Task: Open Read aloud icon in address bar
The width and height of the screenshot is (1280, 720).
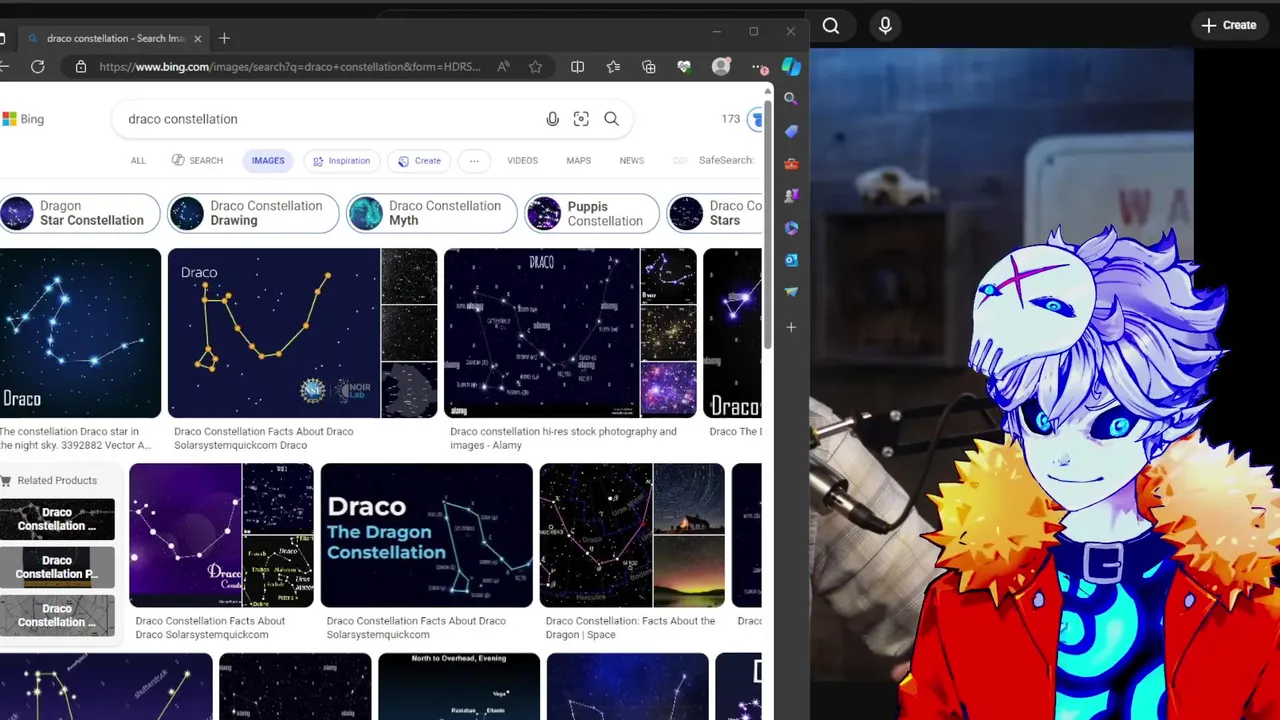Action: [x=503, y=67]
